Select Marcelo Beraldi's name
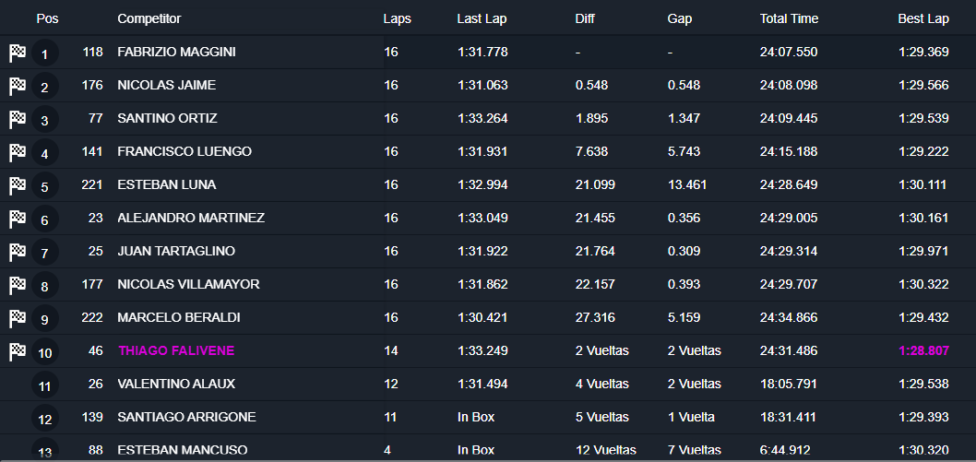The height and width of the screenshot is (462, 976). coord(165,318)
